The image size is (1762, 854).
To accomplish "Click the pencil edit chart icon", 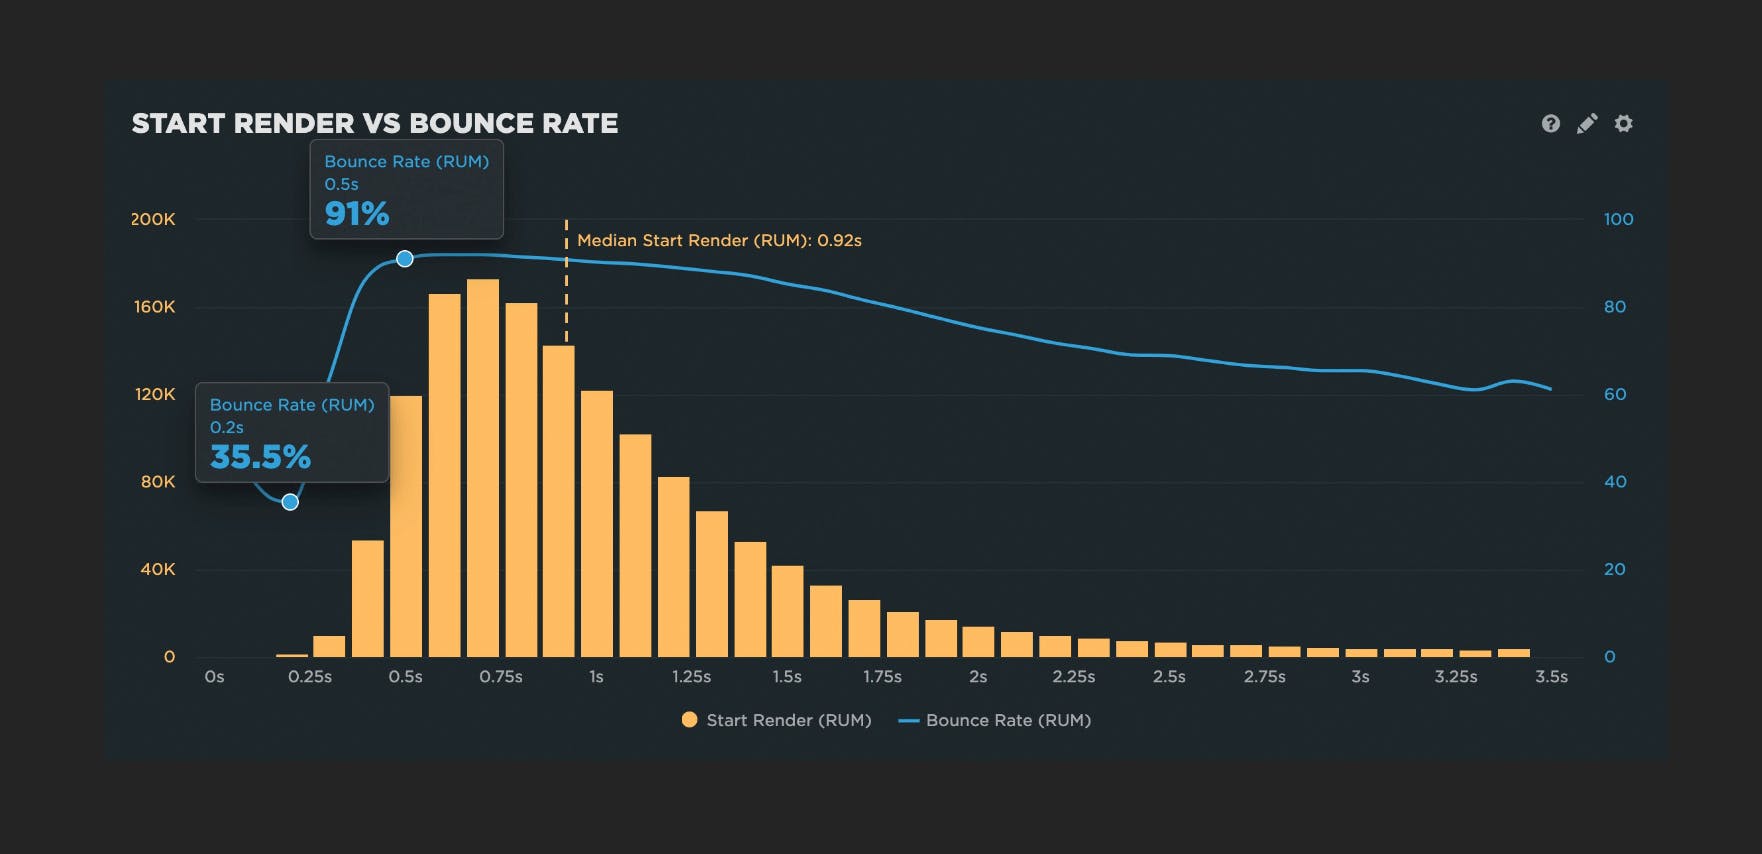I will [1587, 123].
